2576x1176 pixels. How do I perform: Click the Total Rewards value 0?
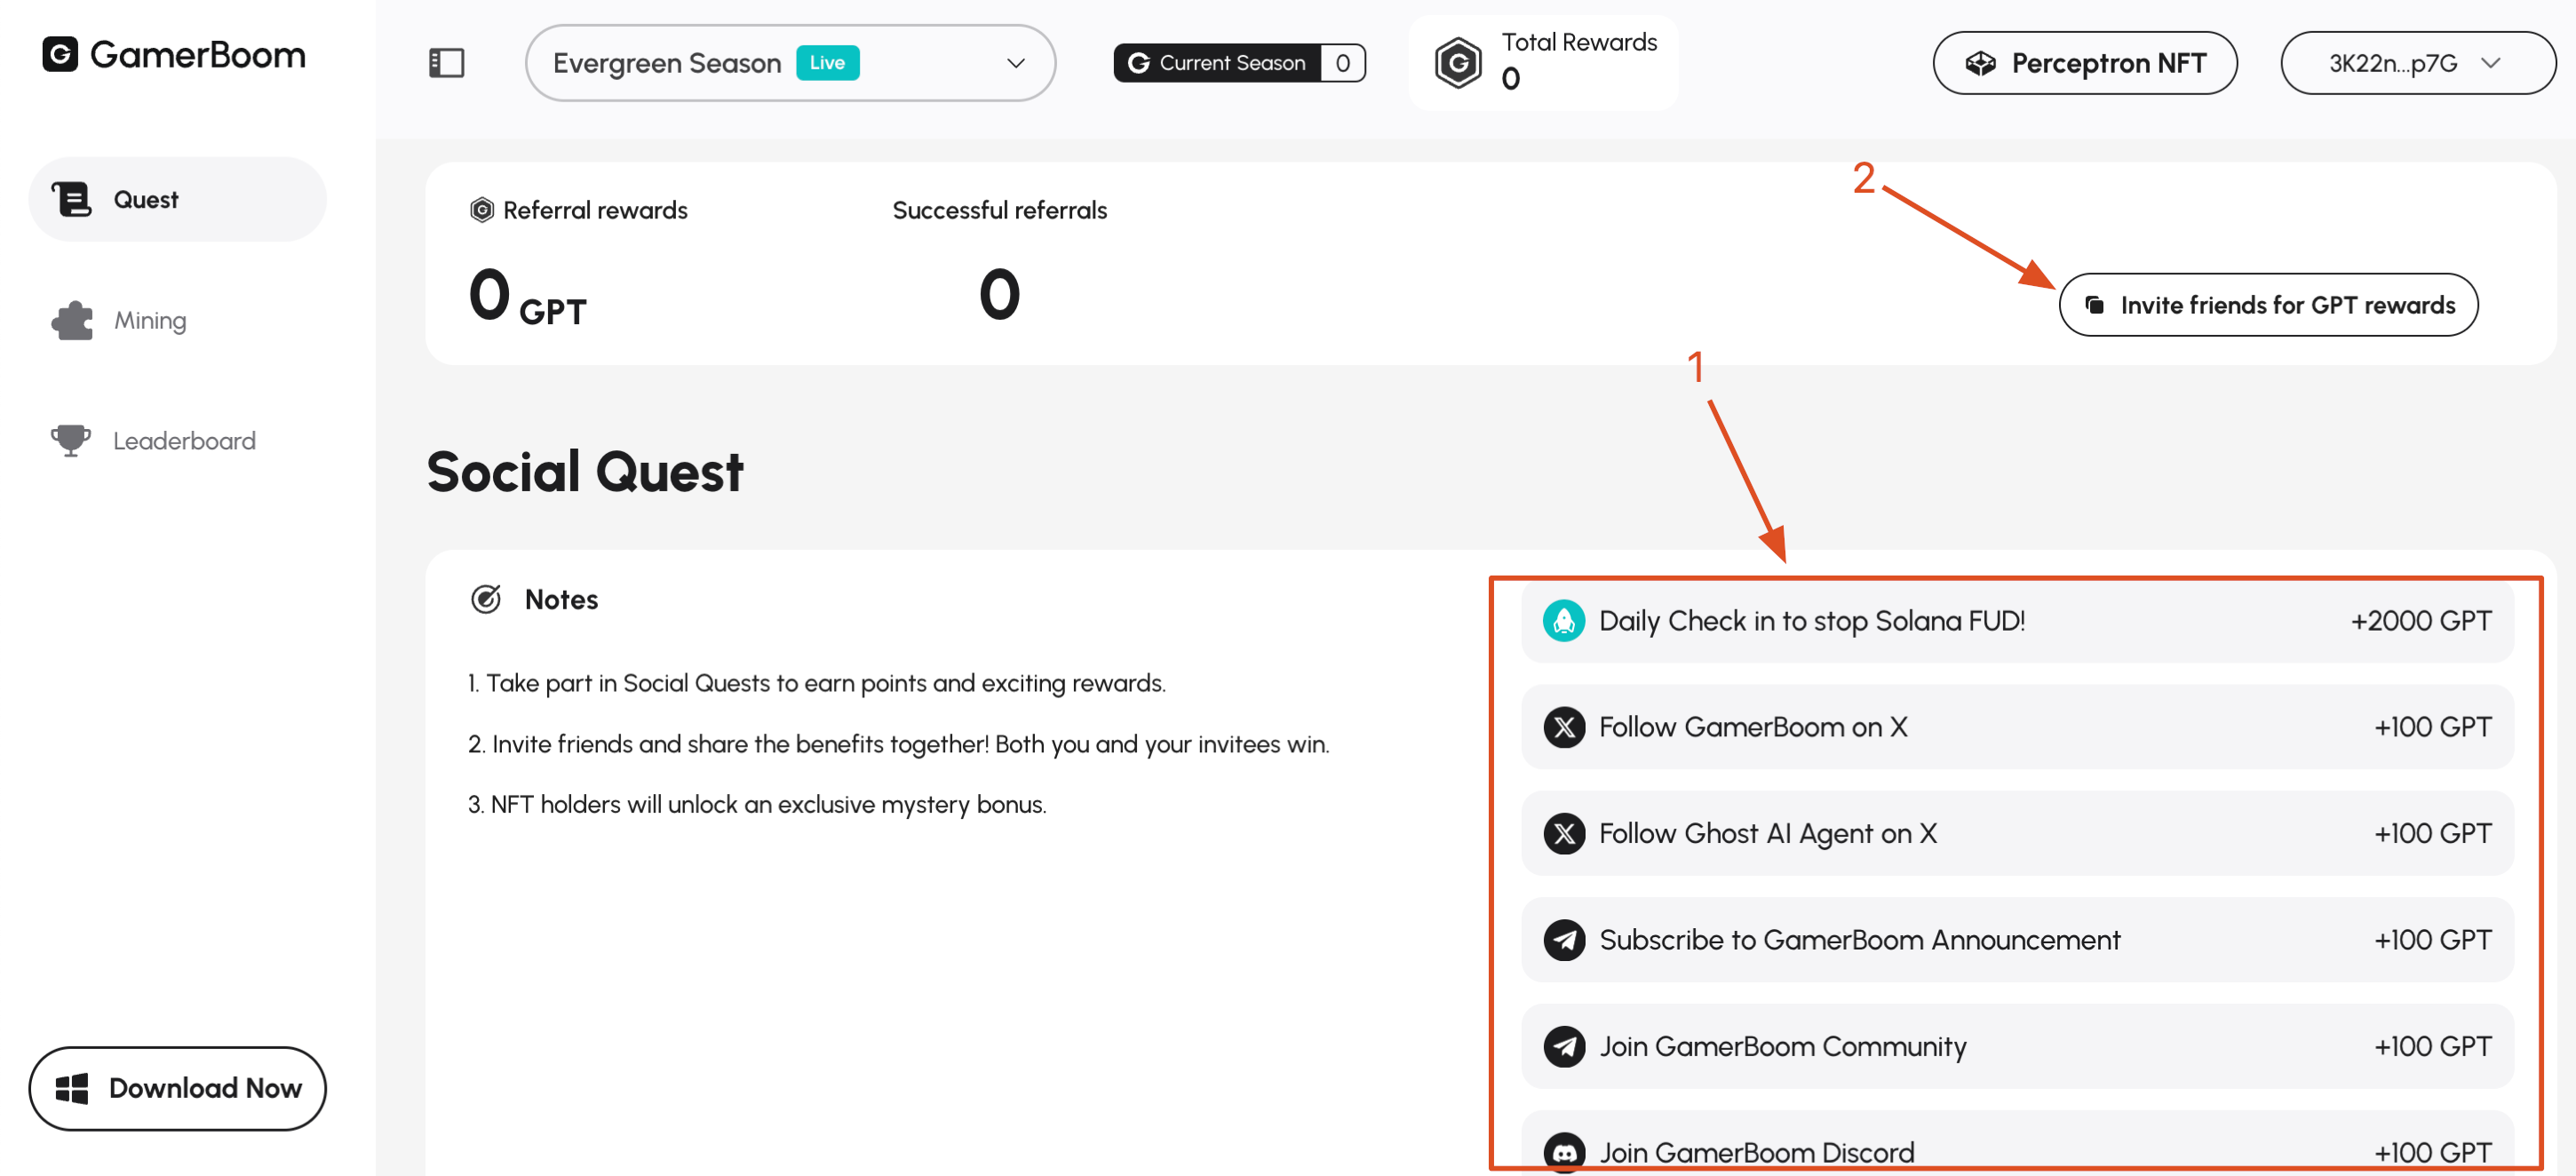click(x=1510, y=79)
